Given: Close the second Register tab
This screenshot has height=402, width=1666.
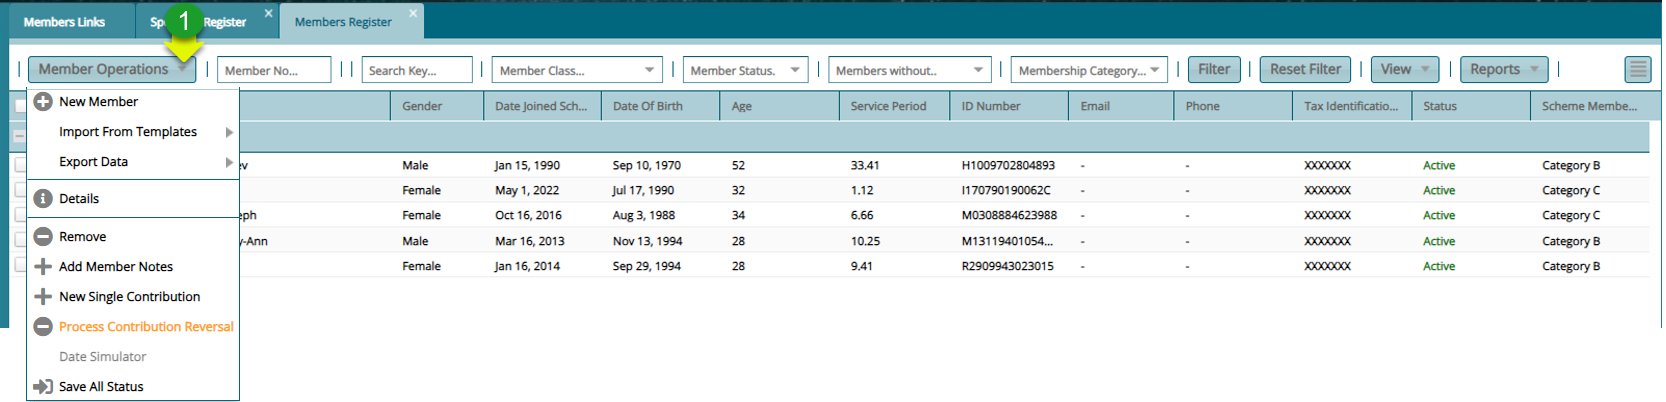Looking at the screenshot, I should pos(268,13).
